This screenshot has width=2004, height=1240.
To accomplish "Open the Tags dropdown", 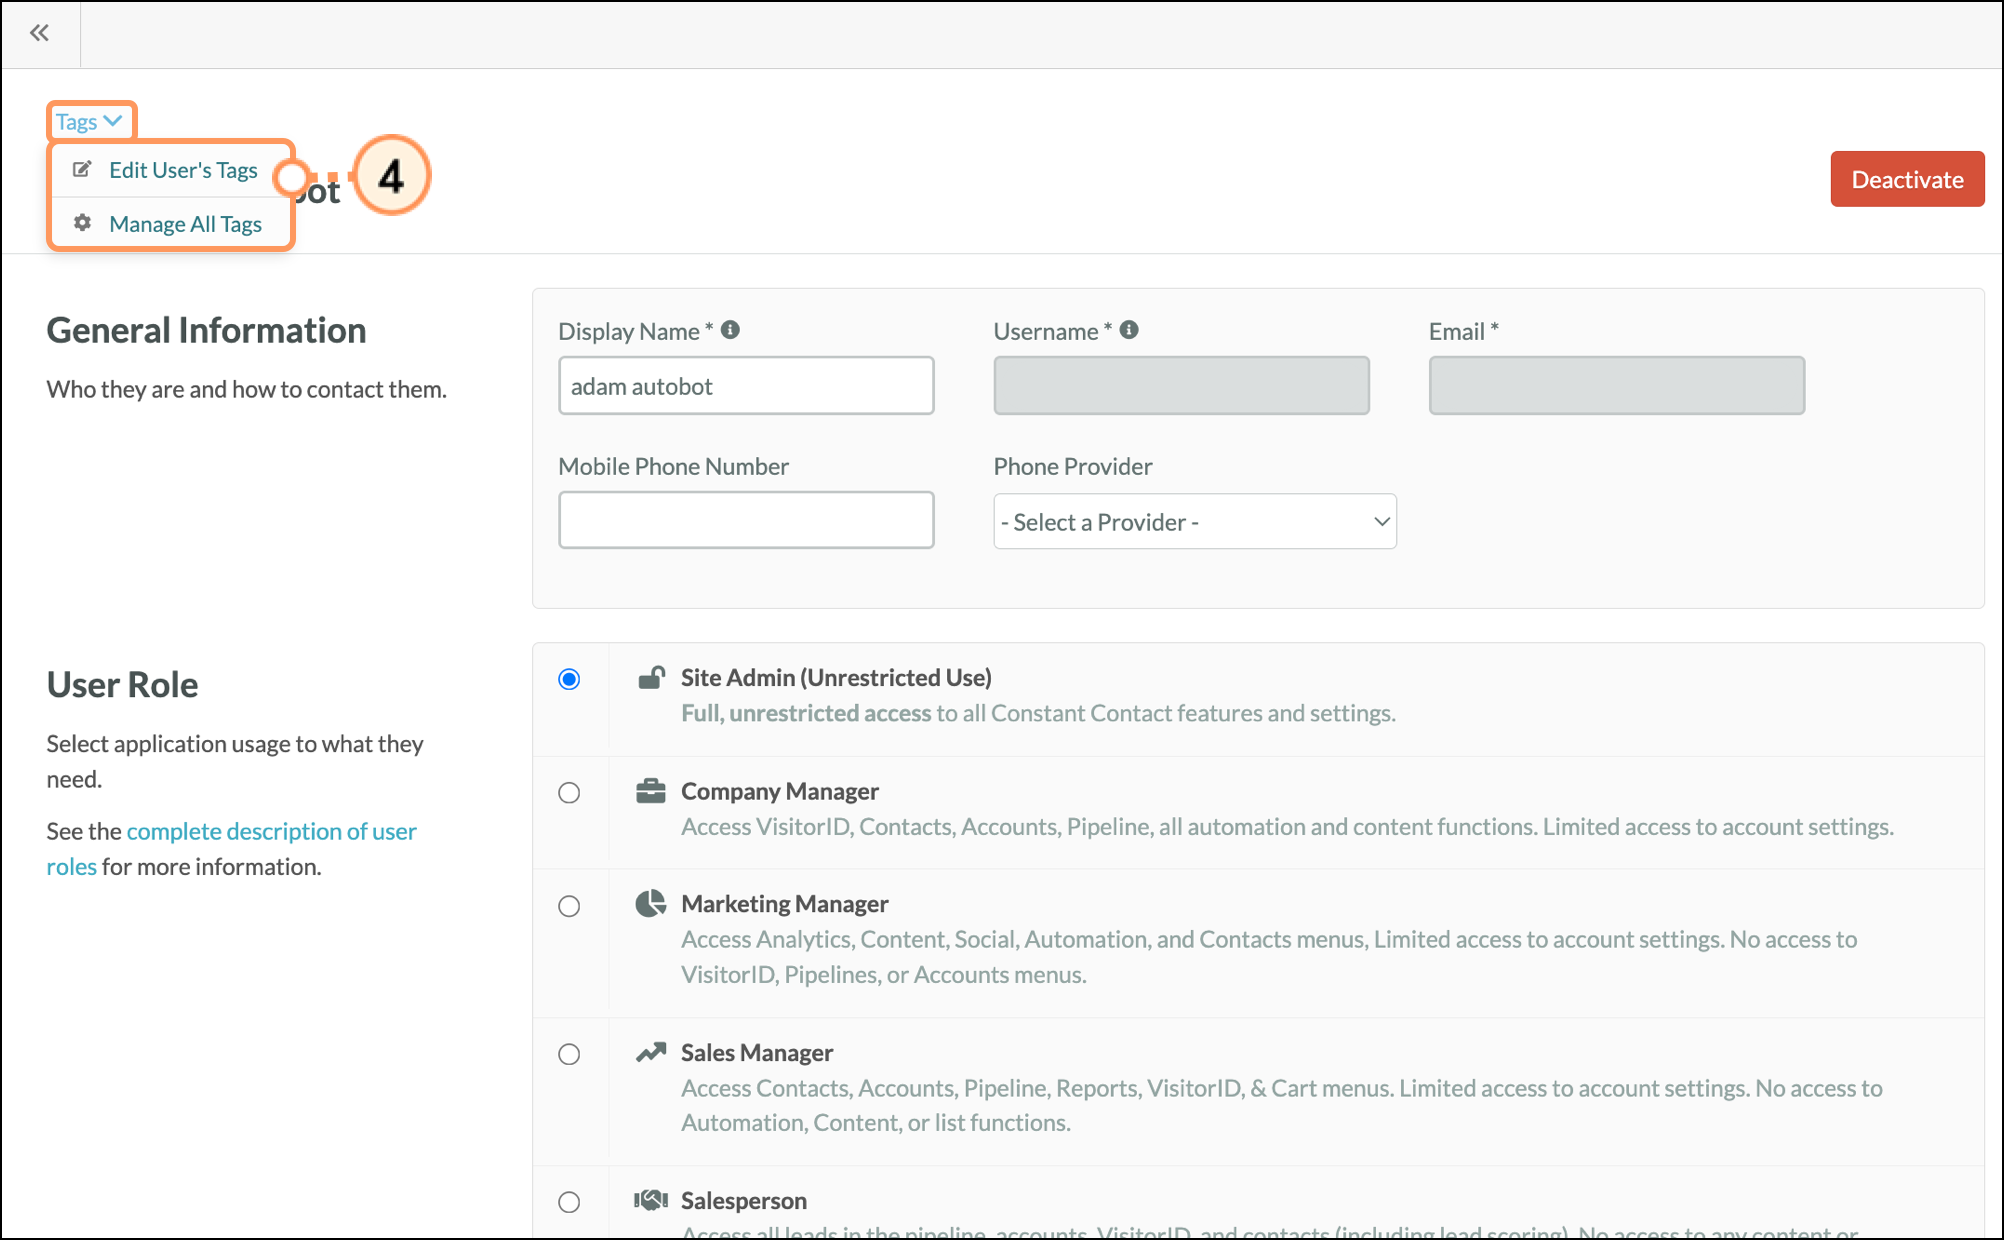I will (89, 121).
